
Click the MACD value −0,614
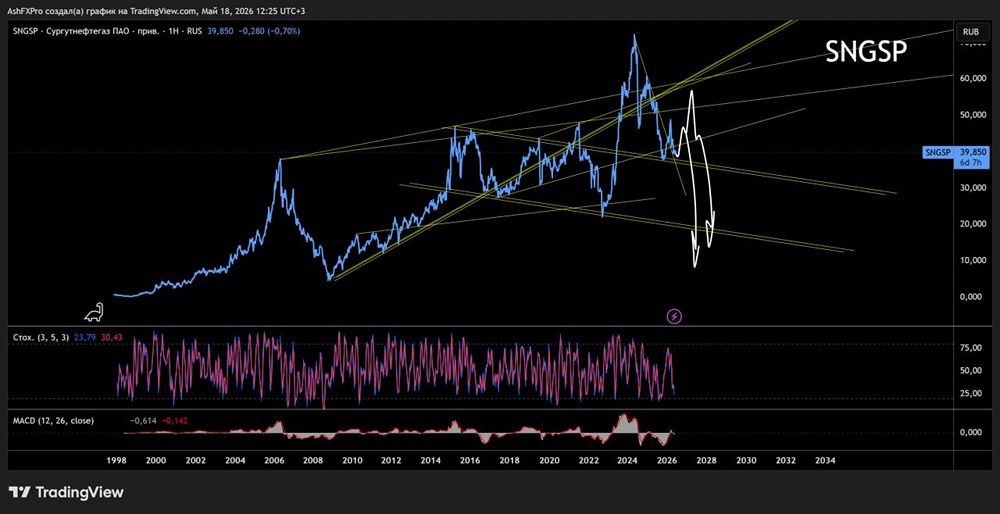[x=142, y=421]
